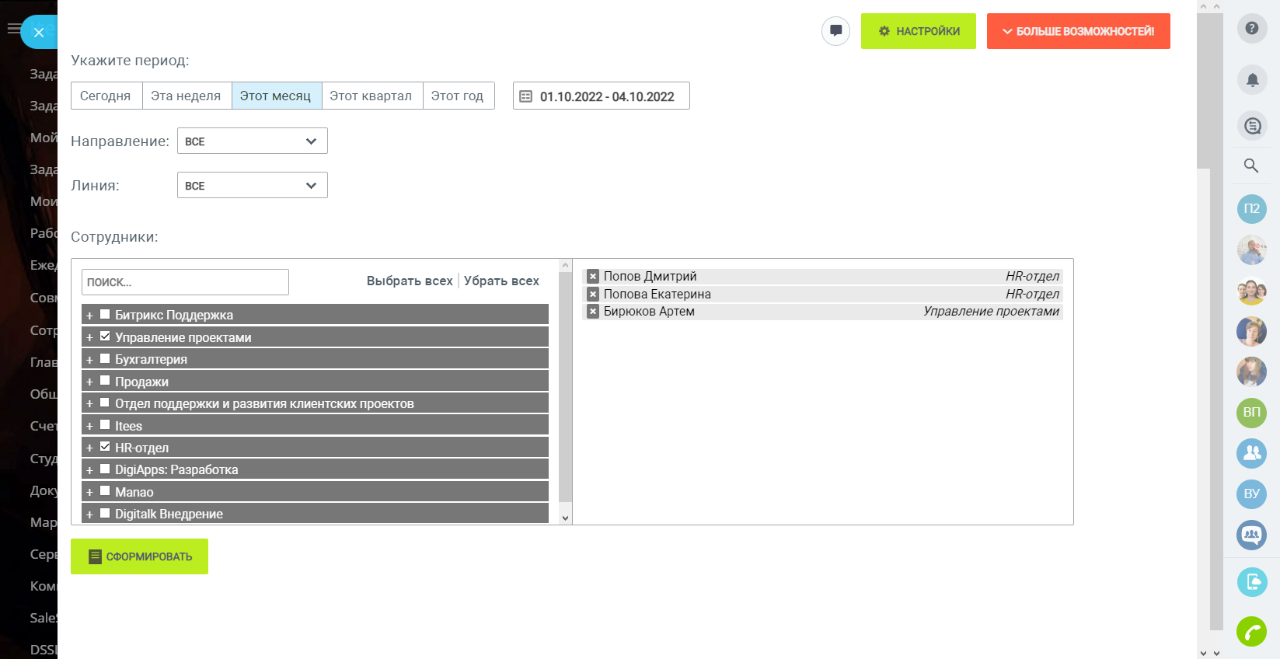The height and width of the screenshot is (659, 1280).
Task: Select the Сегодня period tab
Action: (106, 96)
